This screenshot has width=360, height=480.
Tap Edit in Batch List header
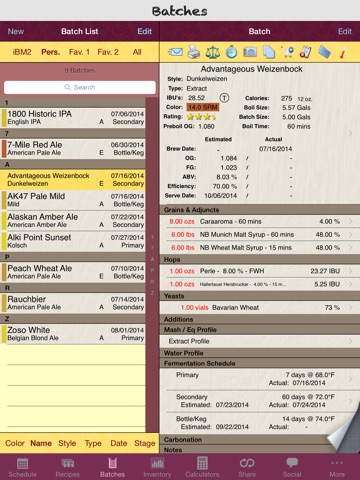(145, 31)
